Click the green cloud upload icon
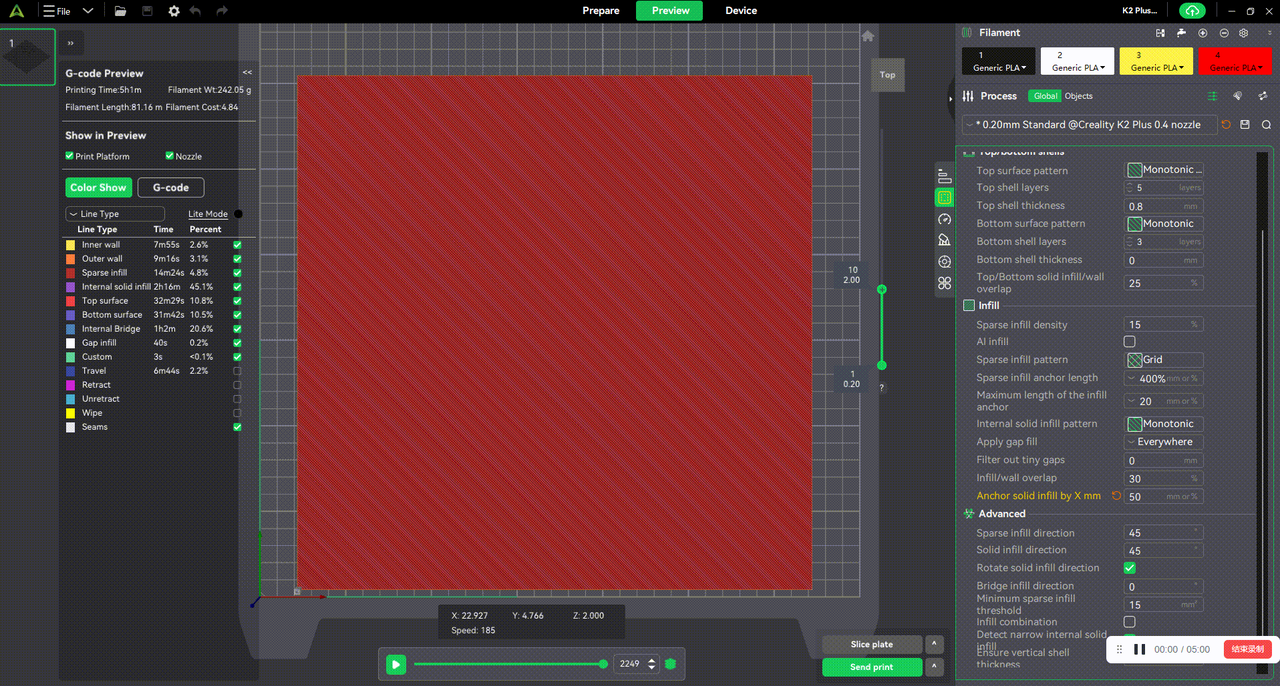This screenshot has width=1280, height=686. click(1192, 11)
